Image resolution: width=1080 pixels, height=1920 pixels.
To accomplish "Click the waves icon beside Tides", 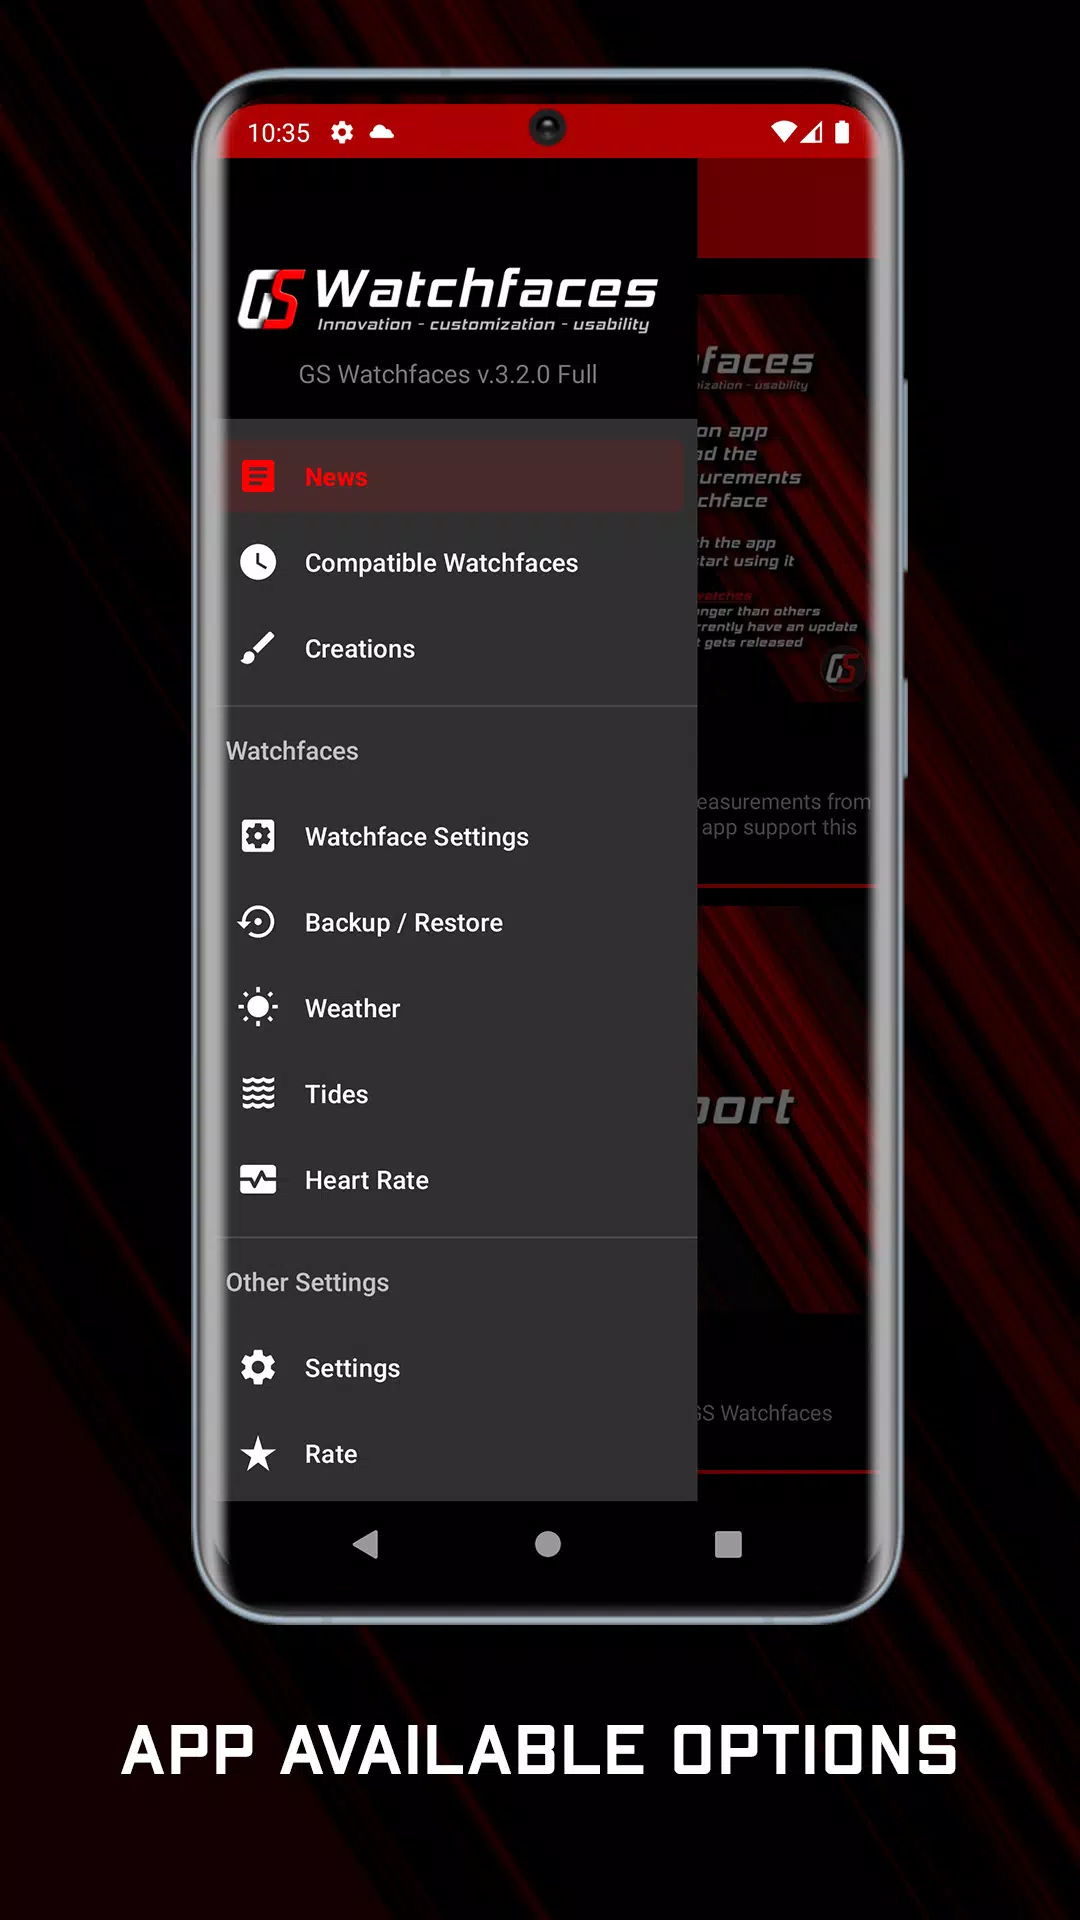I will pos(258,1093).
